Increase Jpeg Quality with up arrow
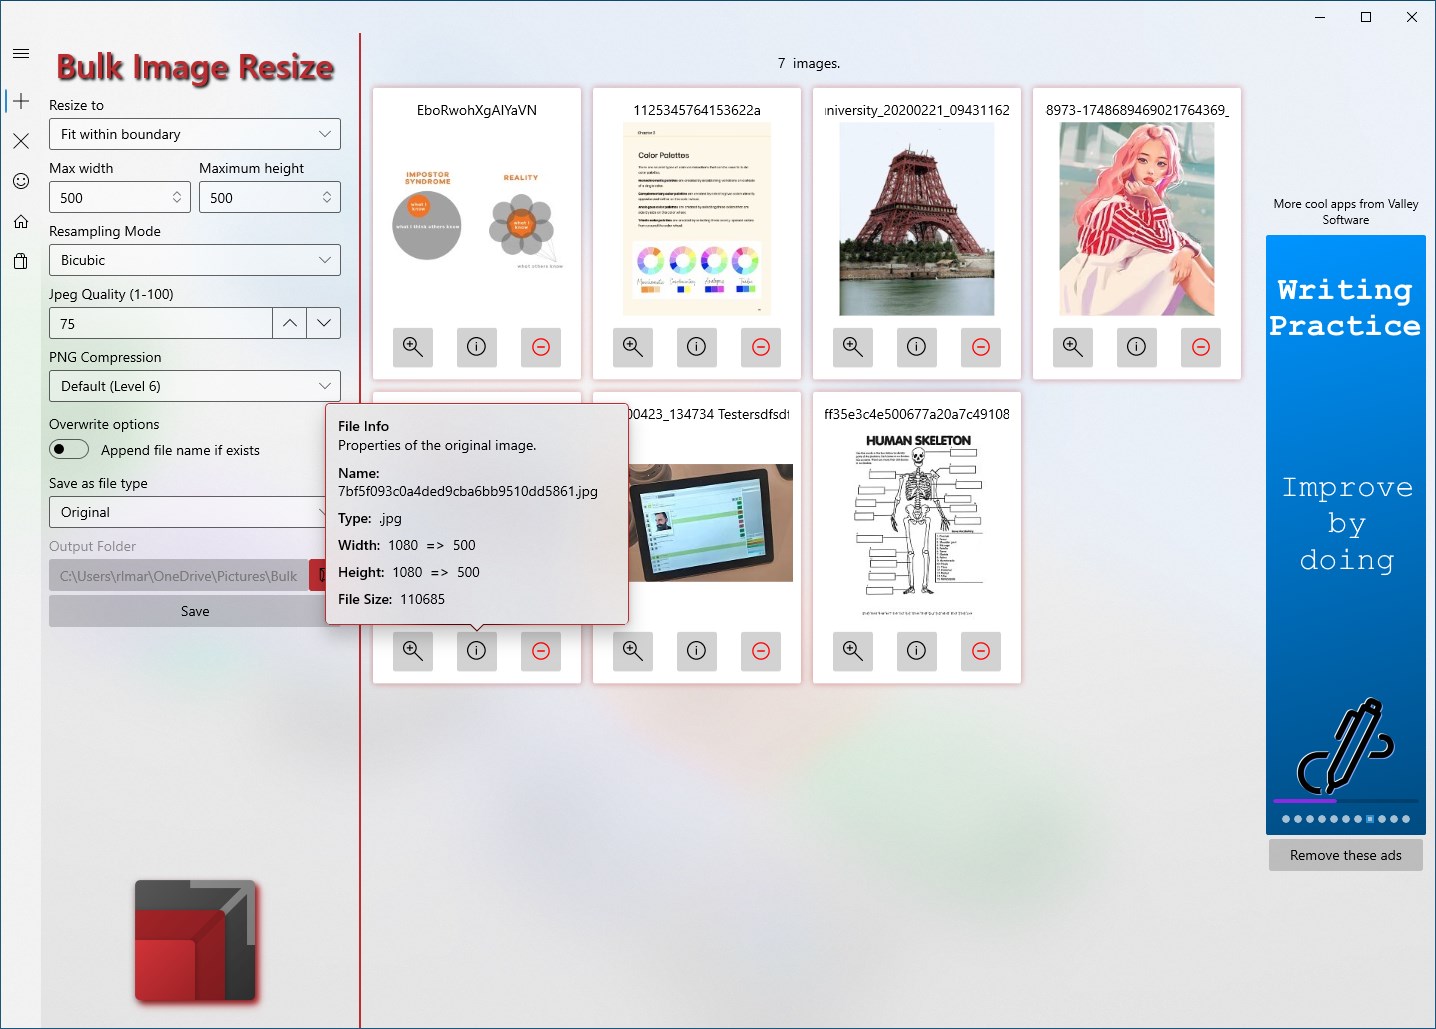The height and width of the screenshot is (1029, 1436). pyautogui.click(x=290, y=323)
